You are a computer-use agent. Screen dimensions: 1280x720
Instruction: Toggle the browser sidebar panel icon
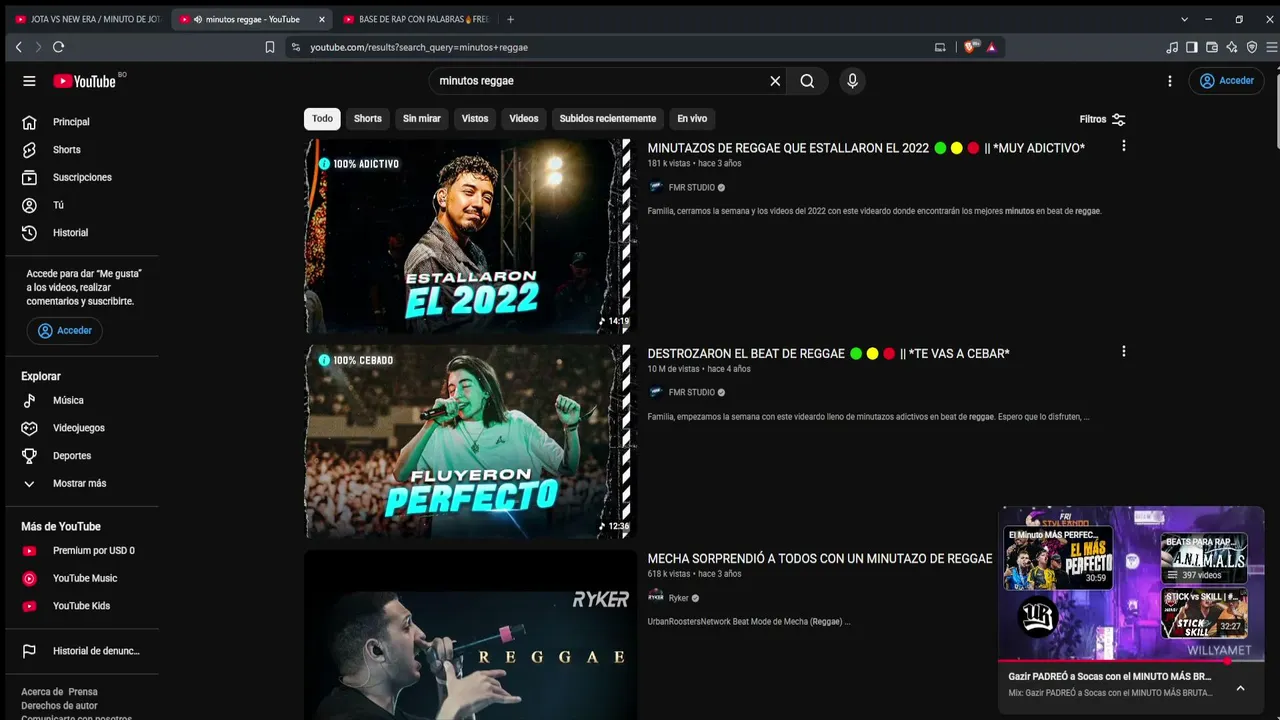coord(1192,47)
